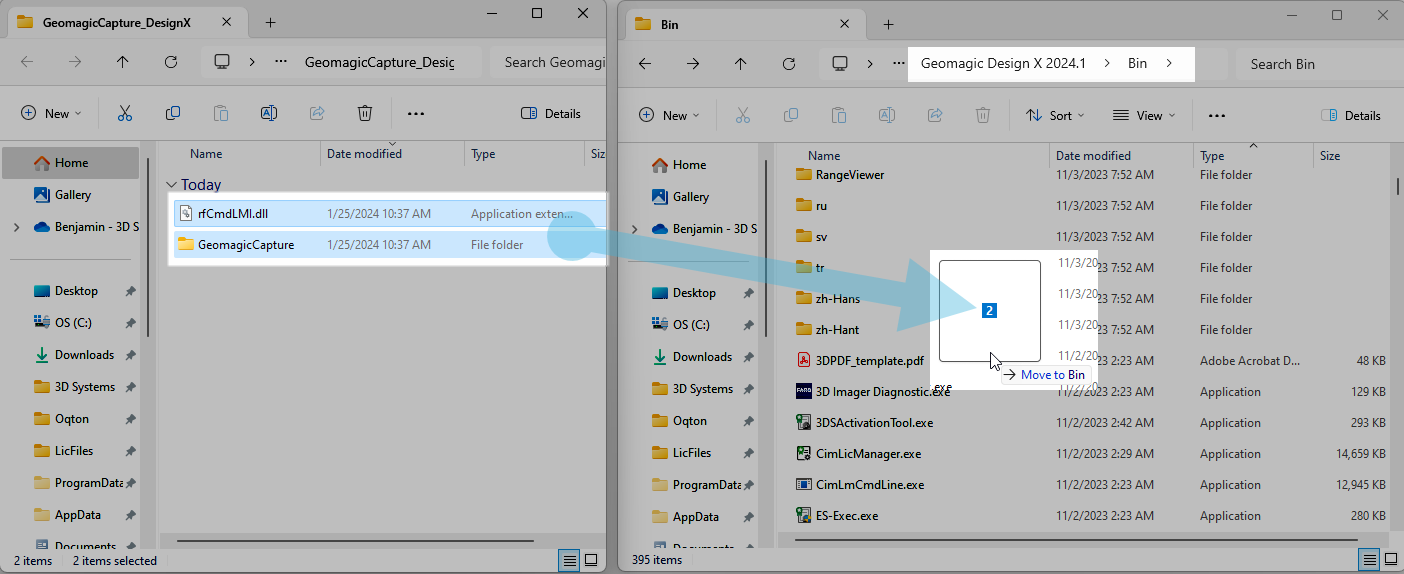Click Share icon in left window toolbar

point(317,113)
